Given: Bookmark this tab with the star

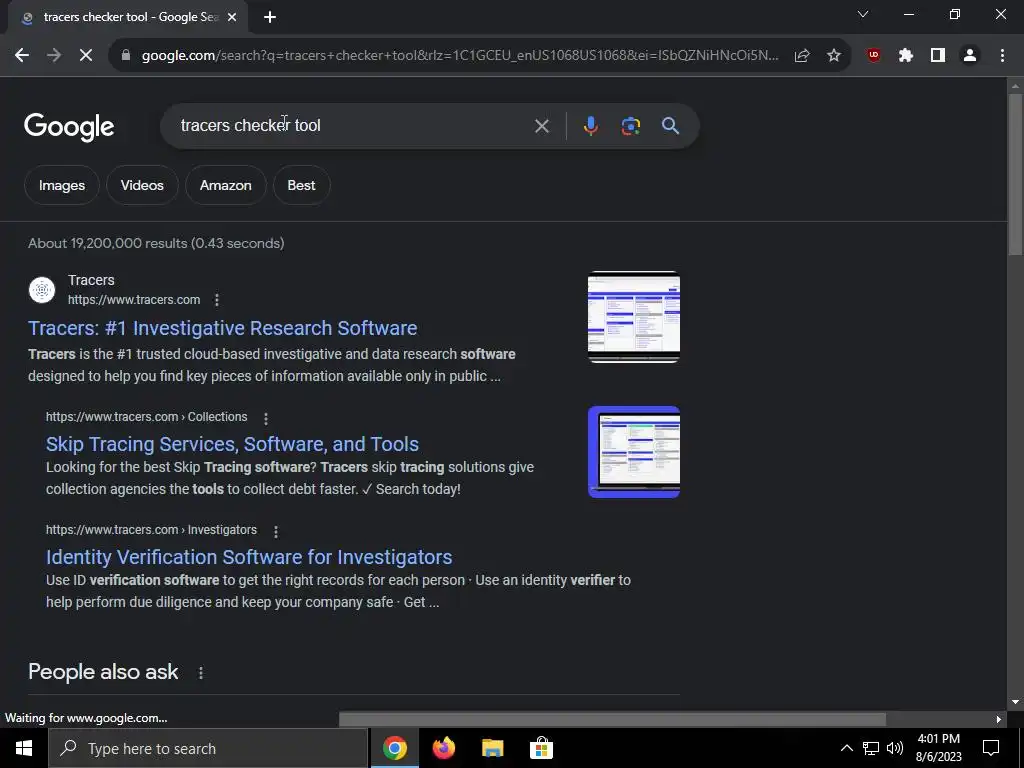Looking at the screenshot, I should pyautogui.click(x=834, y=56).
